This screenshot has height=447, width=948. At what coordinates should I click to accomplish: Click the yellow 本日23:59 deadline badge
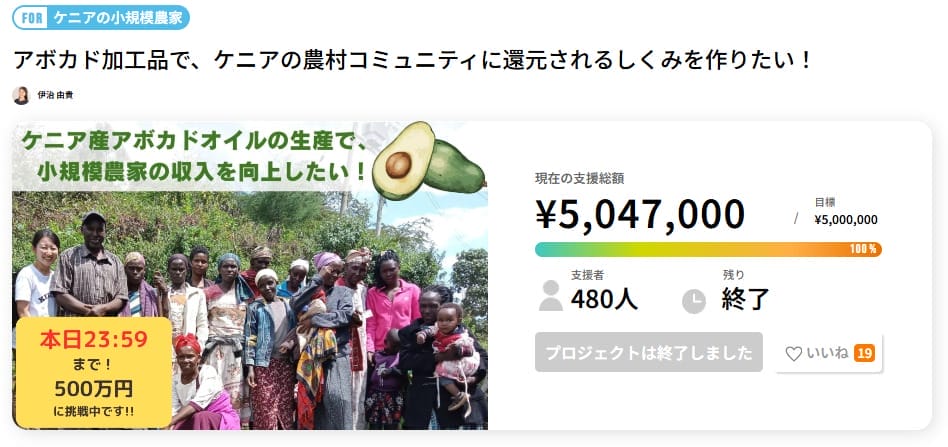point(94,372)
